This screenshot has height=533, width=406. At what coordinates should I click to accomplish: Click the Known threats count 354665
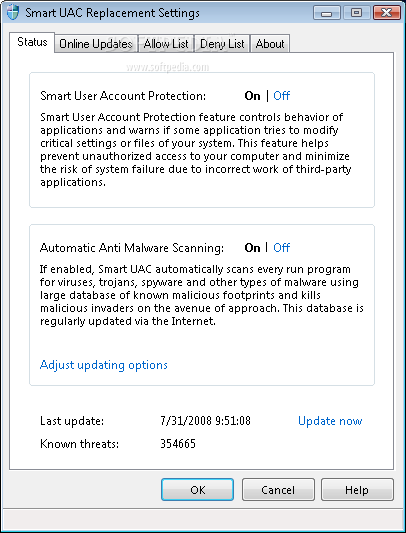[x=178, y=444]
